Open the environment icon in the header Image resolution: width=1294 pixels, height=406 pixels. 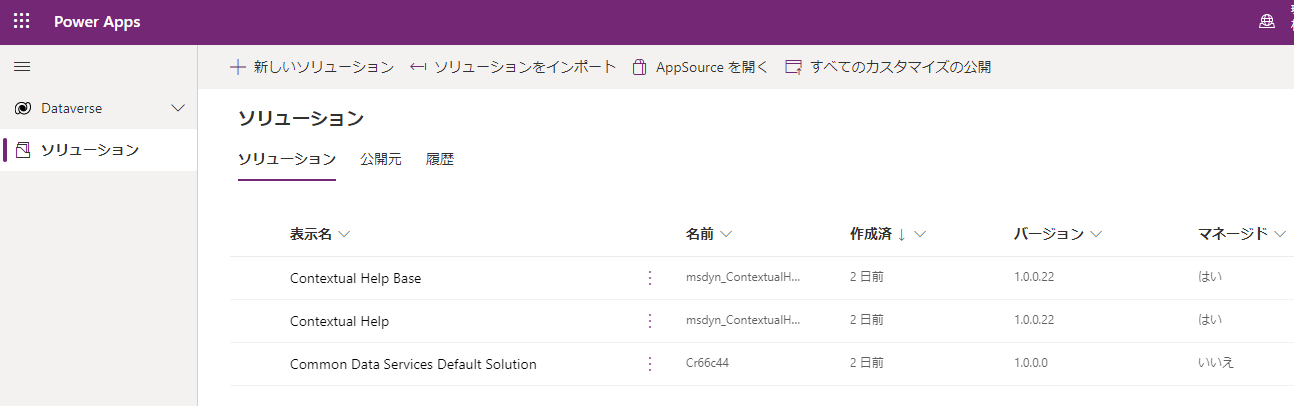coord(1267,22)
